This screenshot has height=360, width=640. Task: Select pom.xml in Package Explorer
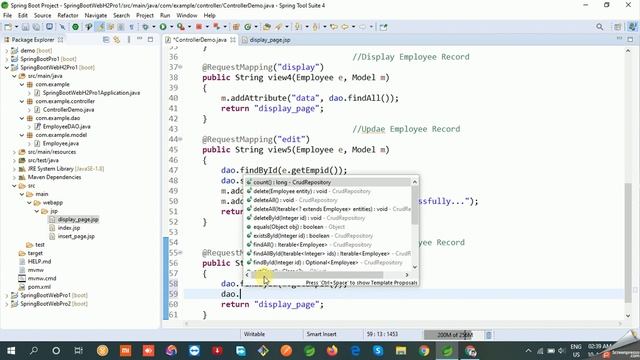(x=39, y=287)
